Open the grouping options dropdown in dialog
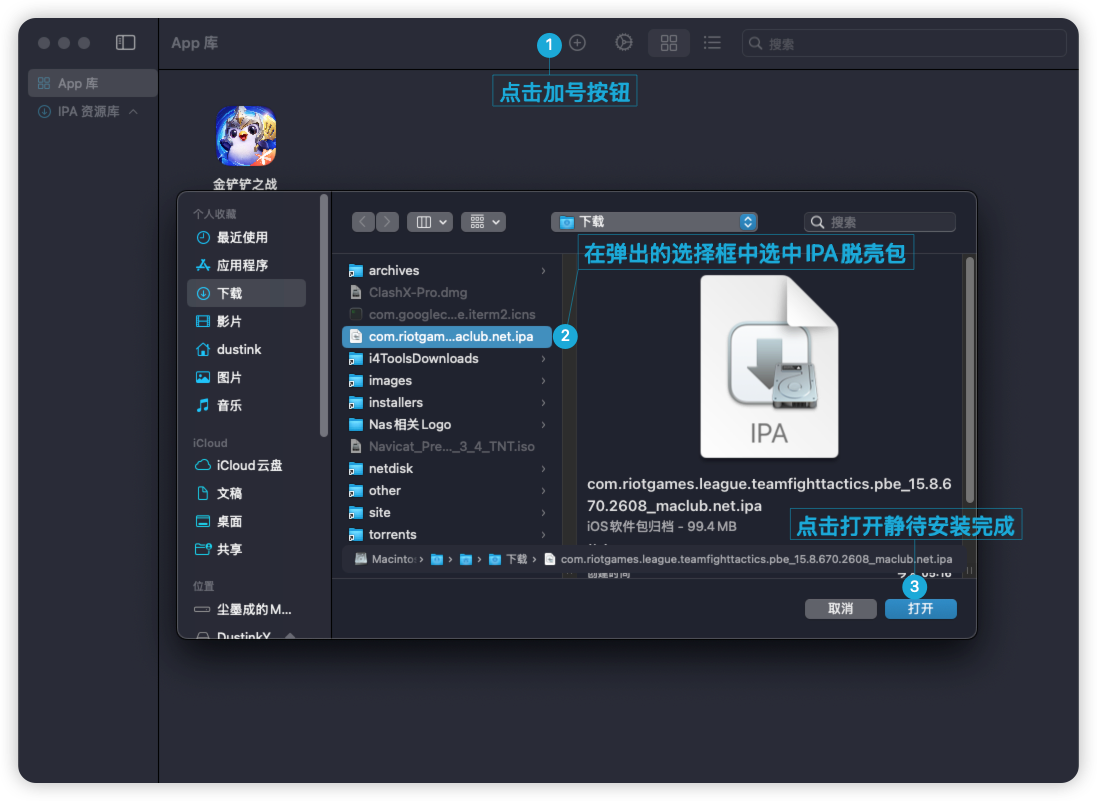 click(x=483, y=221)
